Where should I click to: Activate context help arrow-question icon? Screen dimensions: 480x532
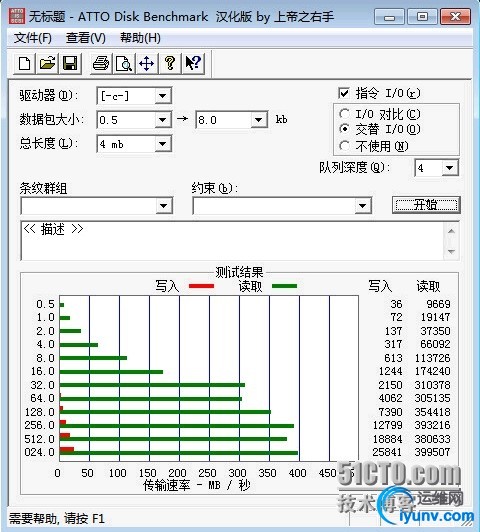click(193, 63)
